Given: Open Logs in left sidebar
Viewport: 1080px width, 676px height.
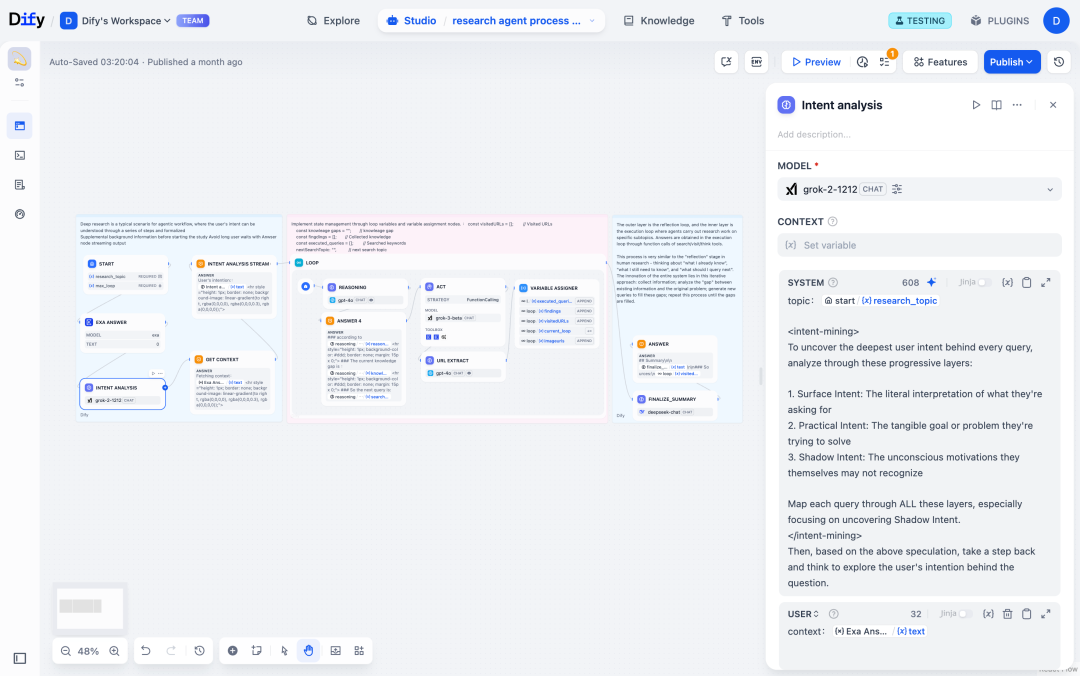Looking at the screenshot, I should click(x=20, y=185).
